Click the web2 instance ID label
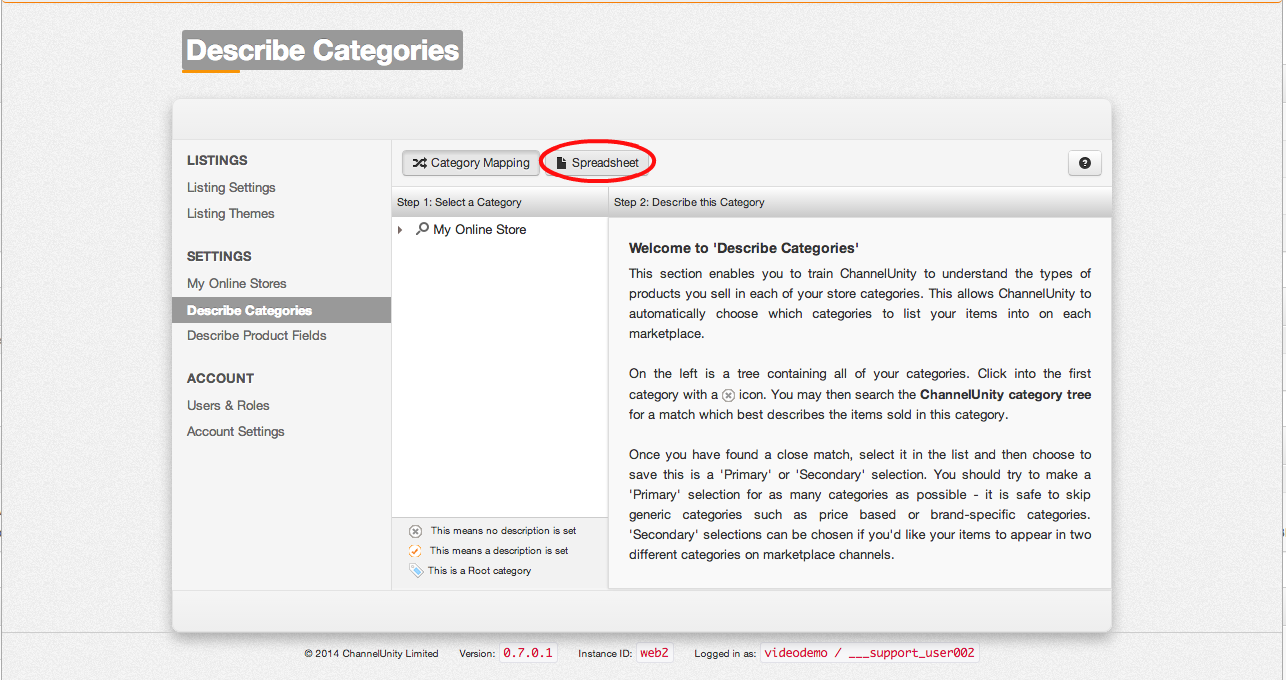Image resolution: width=1286 pixels, height=680 pixels. click(x=654, y=653)
